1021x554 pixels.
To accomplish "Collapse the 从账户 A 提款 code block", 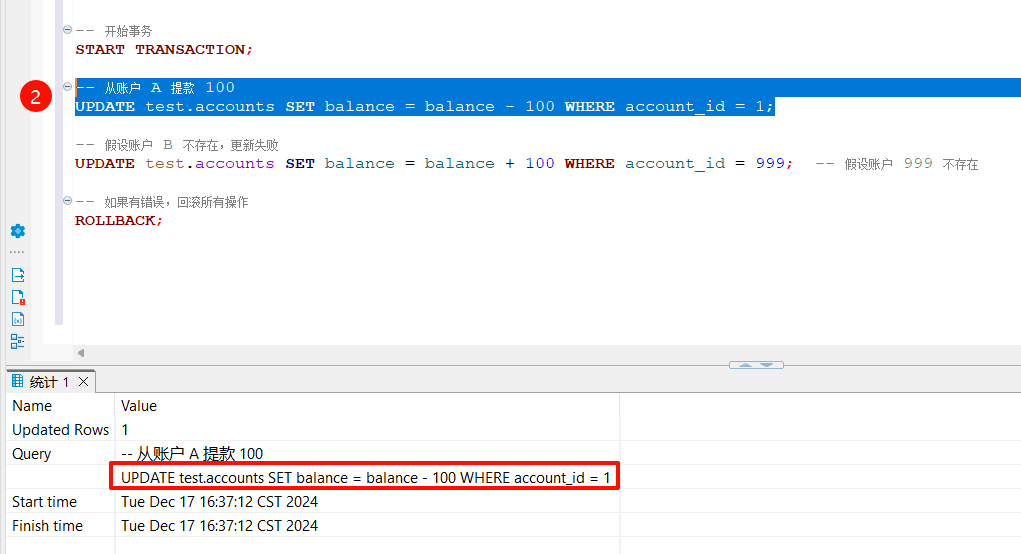I will point(67,87).
